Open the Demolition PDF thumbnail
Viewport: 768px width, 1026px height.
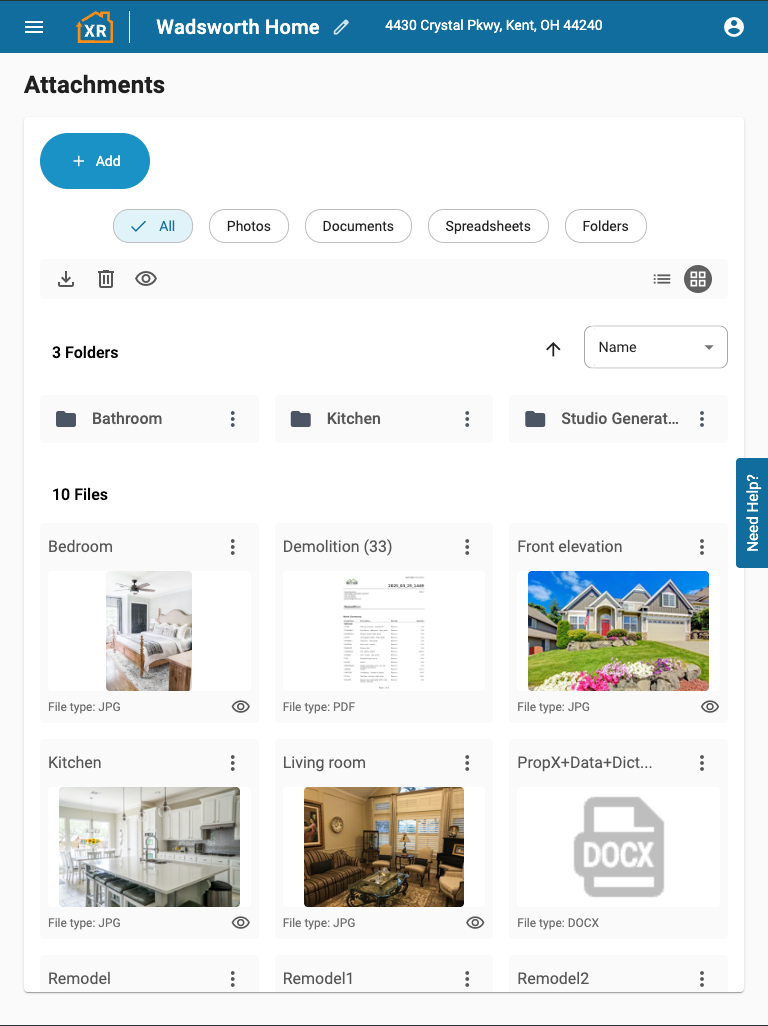384,631
